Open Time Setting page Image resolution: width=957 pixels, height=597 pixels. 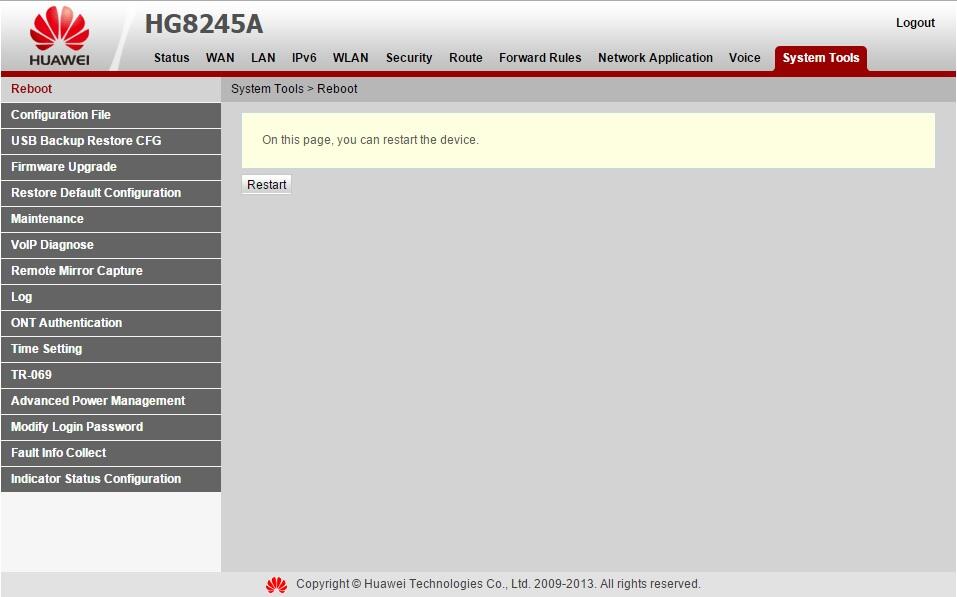point(110,349)
